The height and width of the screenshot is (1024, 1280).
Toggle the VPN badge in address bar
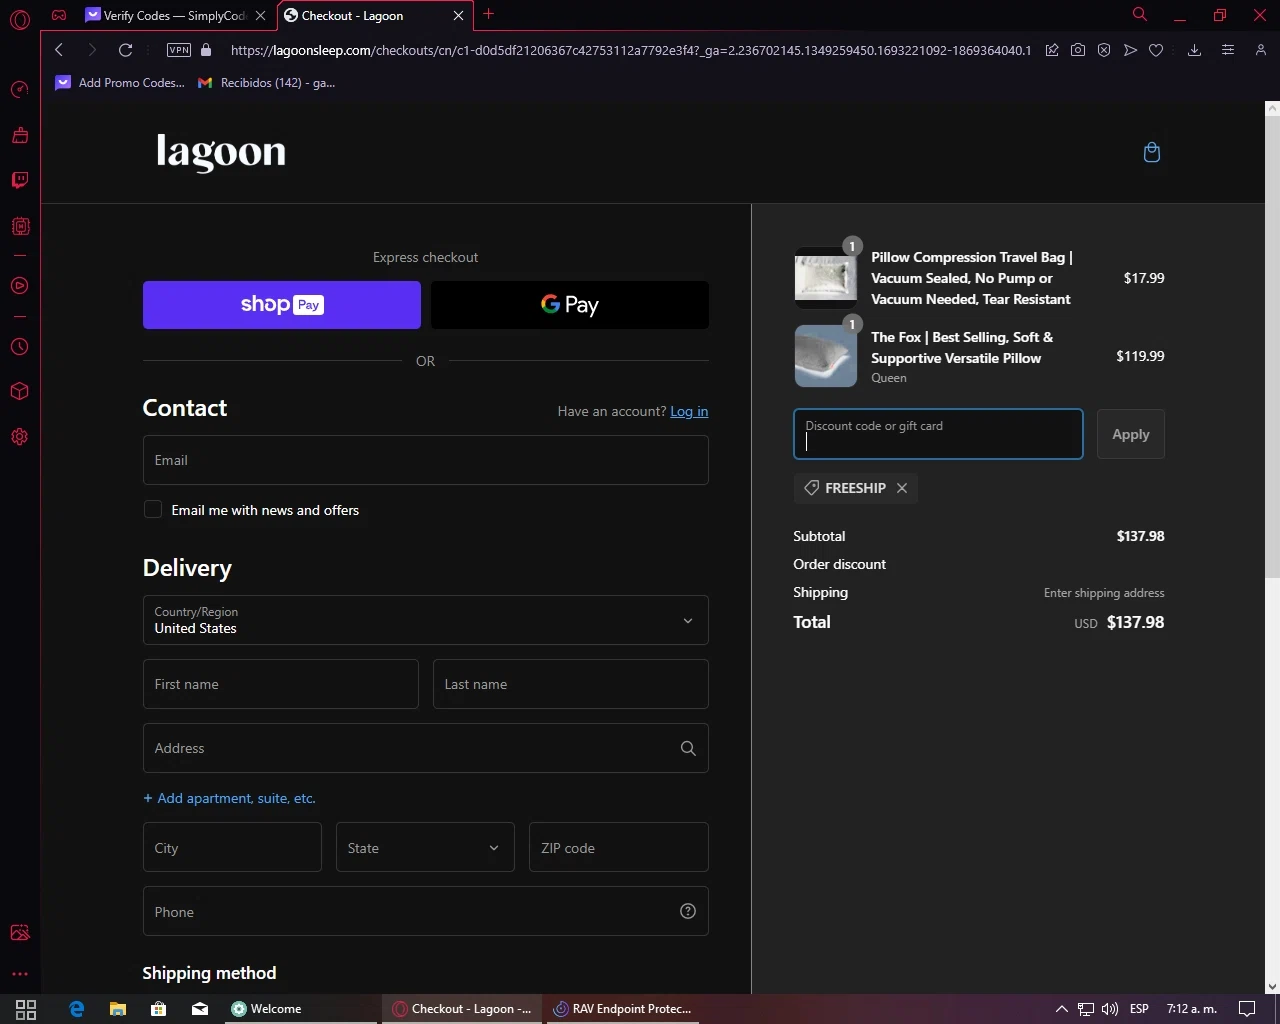pos(179,50)
